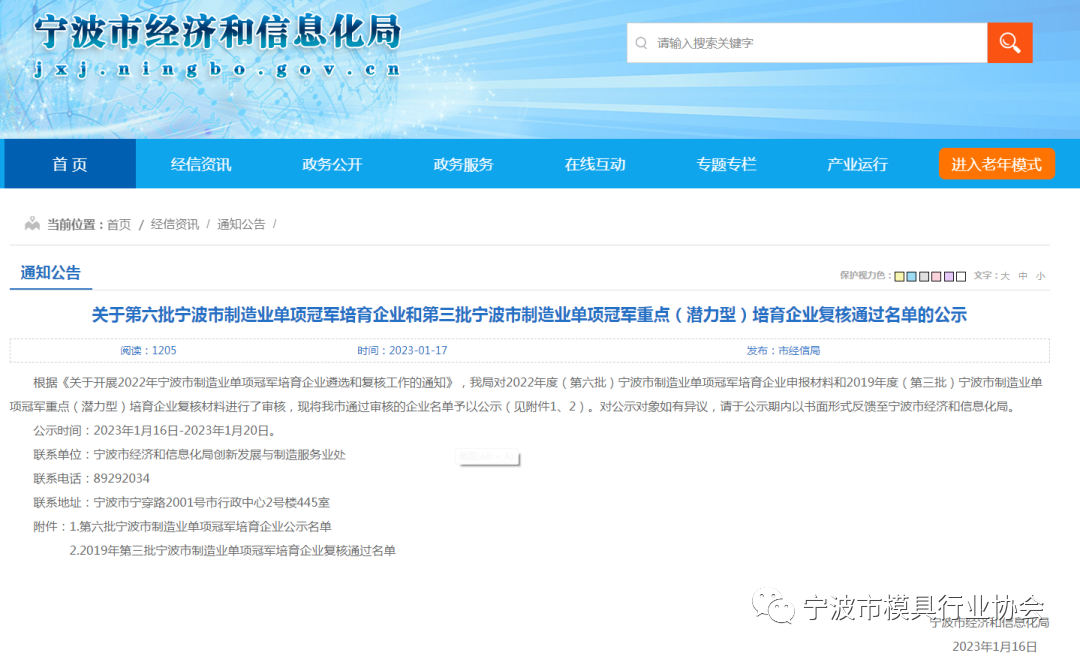Open the 政务服务 navigation menu

(463, 164)
